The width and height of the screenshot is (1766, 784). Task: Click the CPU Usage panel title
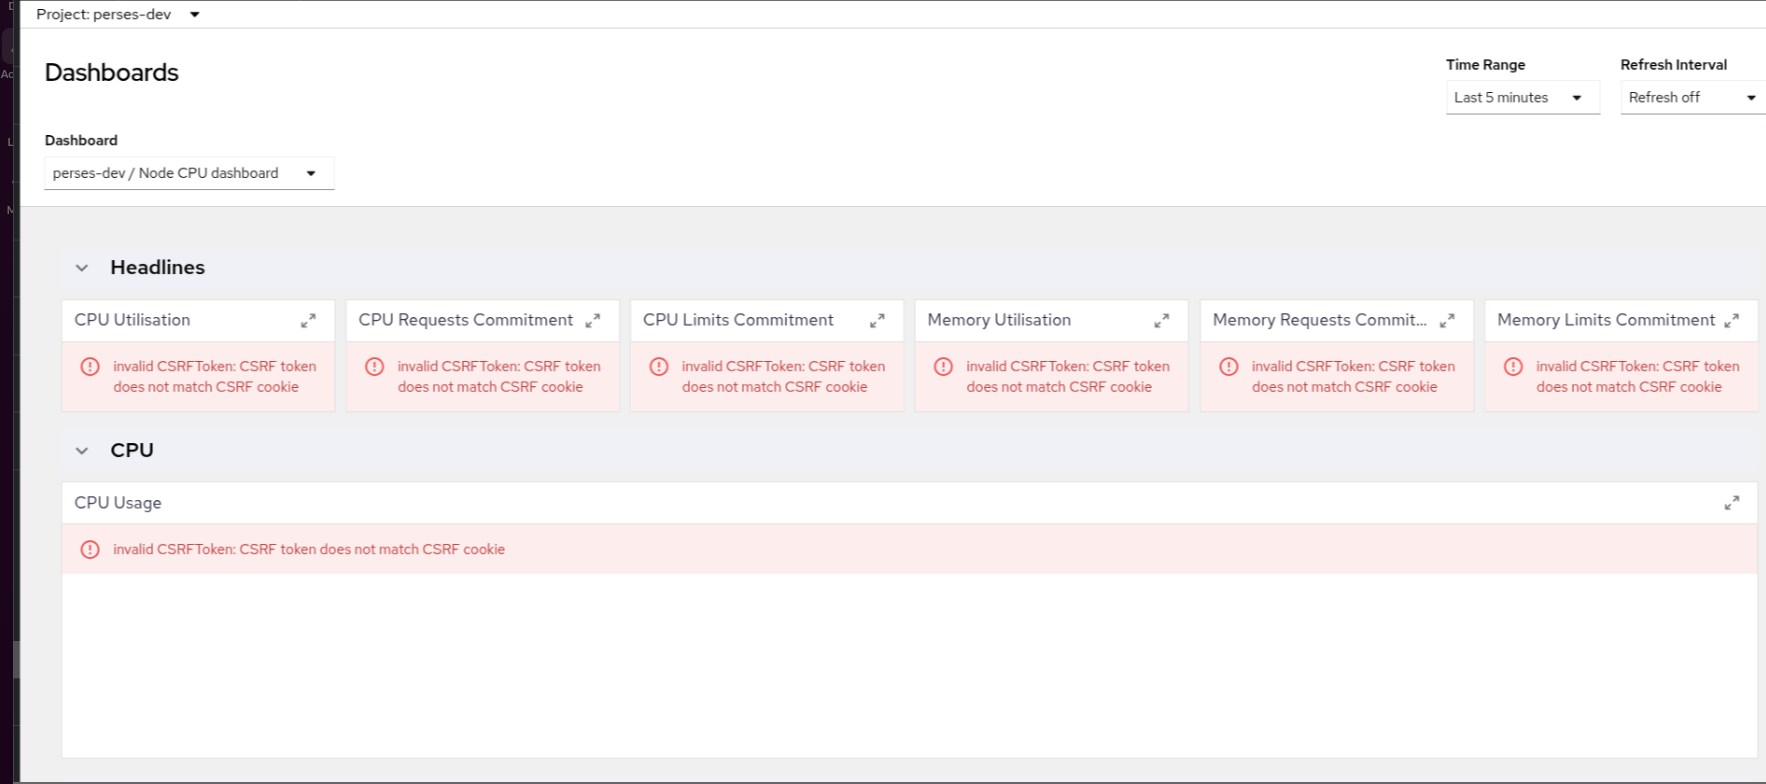coord(118,503)
